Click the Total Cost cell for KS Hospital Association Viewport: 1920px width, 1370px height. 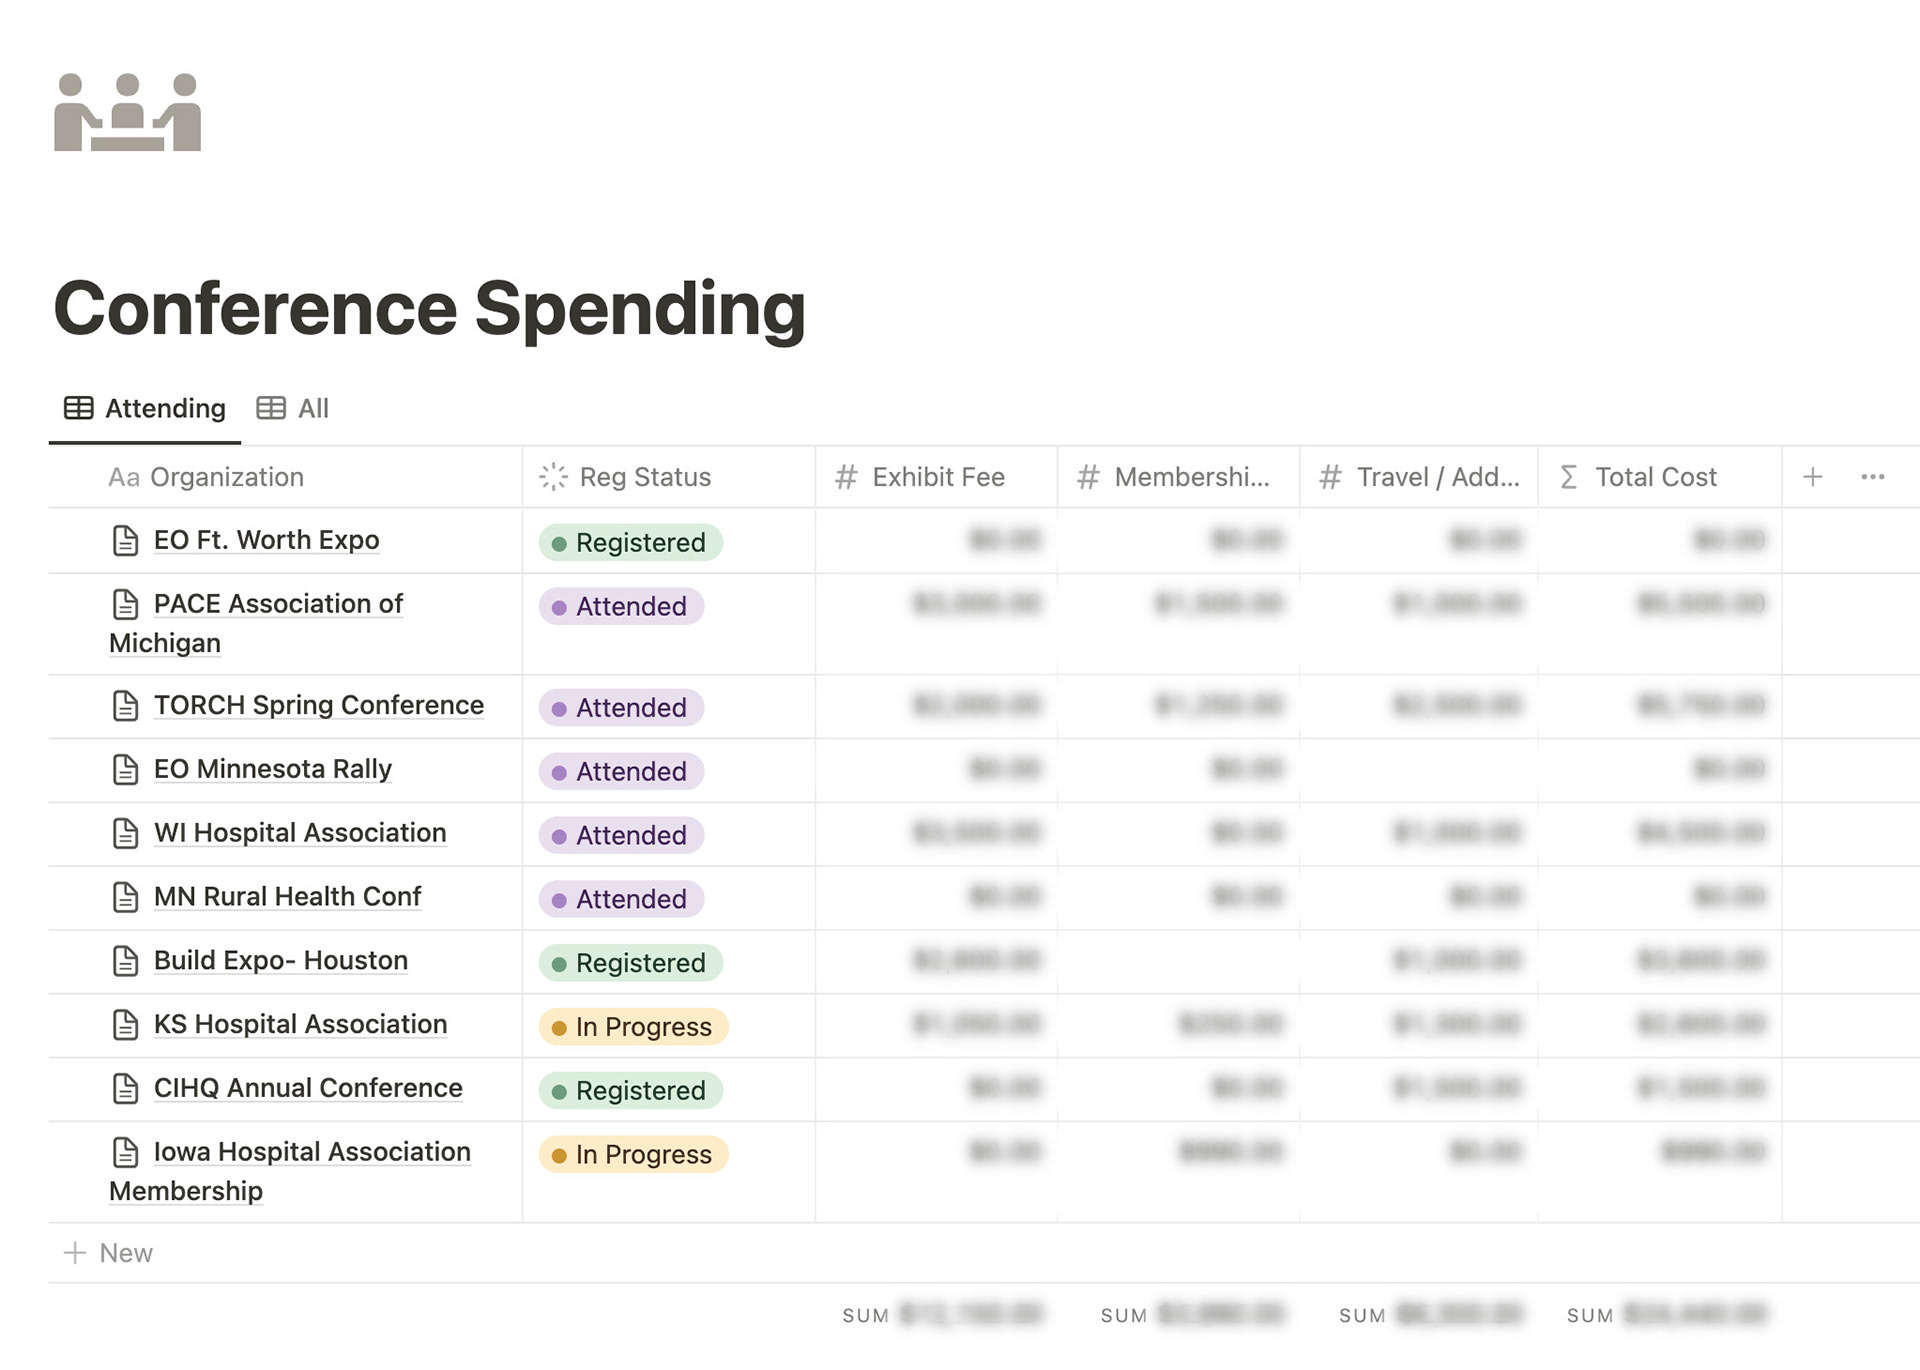[1660, 1026]
